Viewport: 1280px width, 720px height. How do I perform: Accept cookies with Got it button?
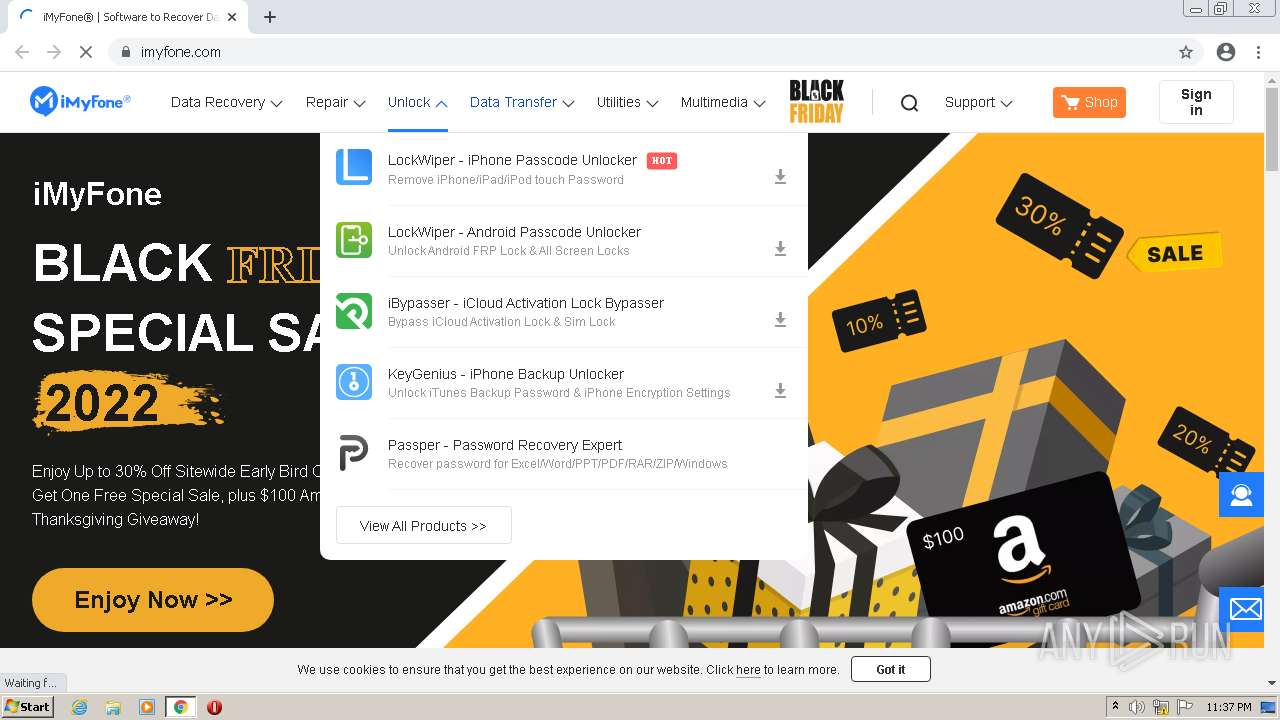890,669
